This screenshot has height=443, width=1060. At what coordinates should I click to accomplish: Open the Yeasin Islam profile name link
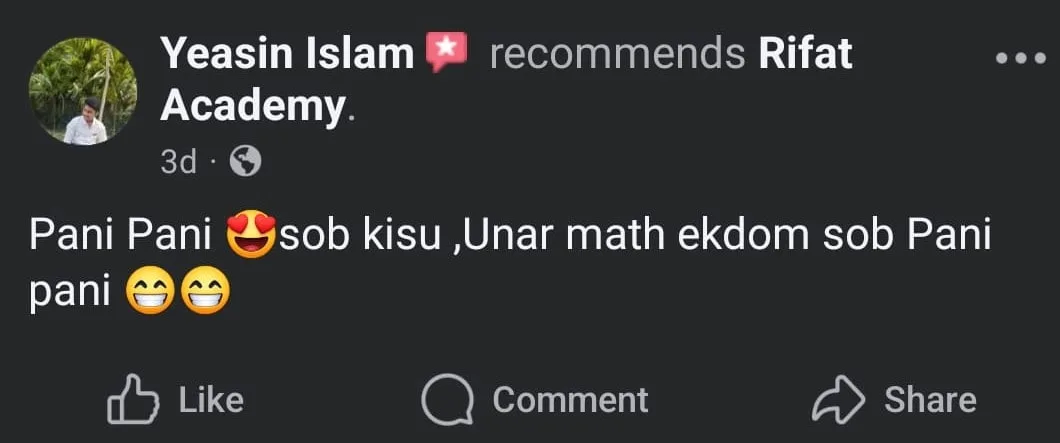[288, 54]
